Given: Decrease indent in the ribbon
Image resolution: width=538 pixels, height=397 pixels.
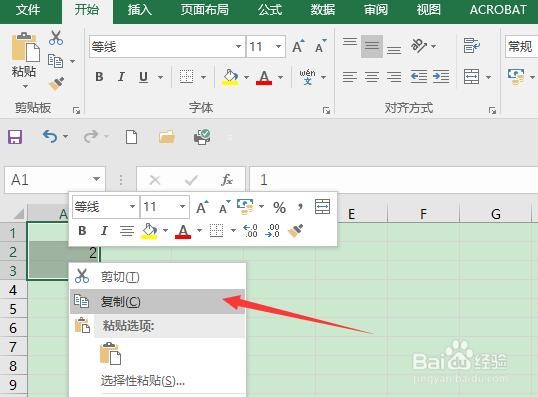Looking at the screenshot, I should coord(419,77).
